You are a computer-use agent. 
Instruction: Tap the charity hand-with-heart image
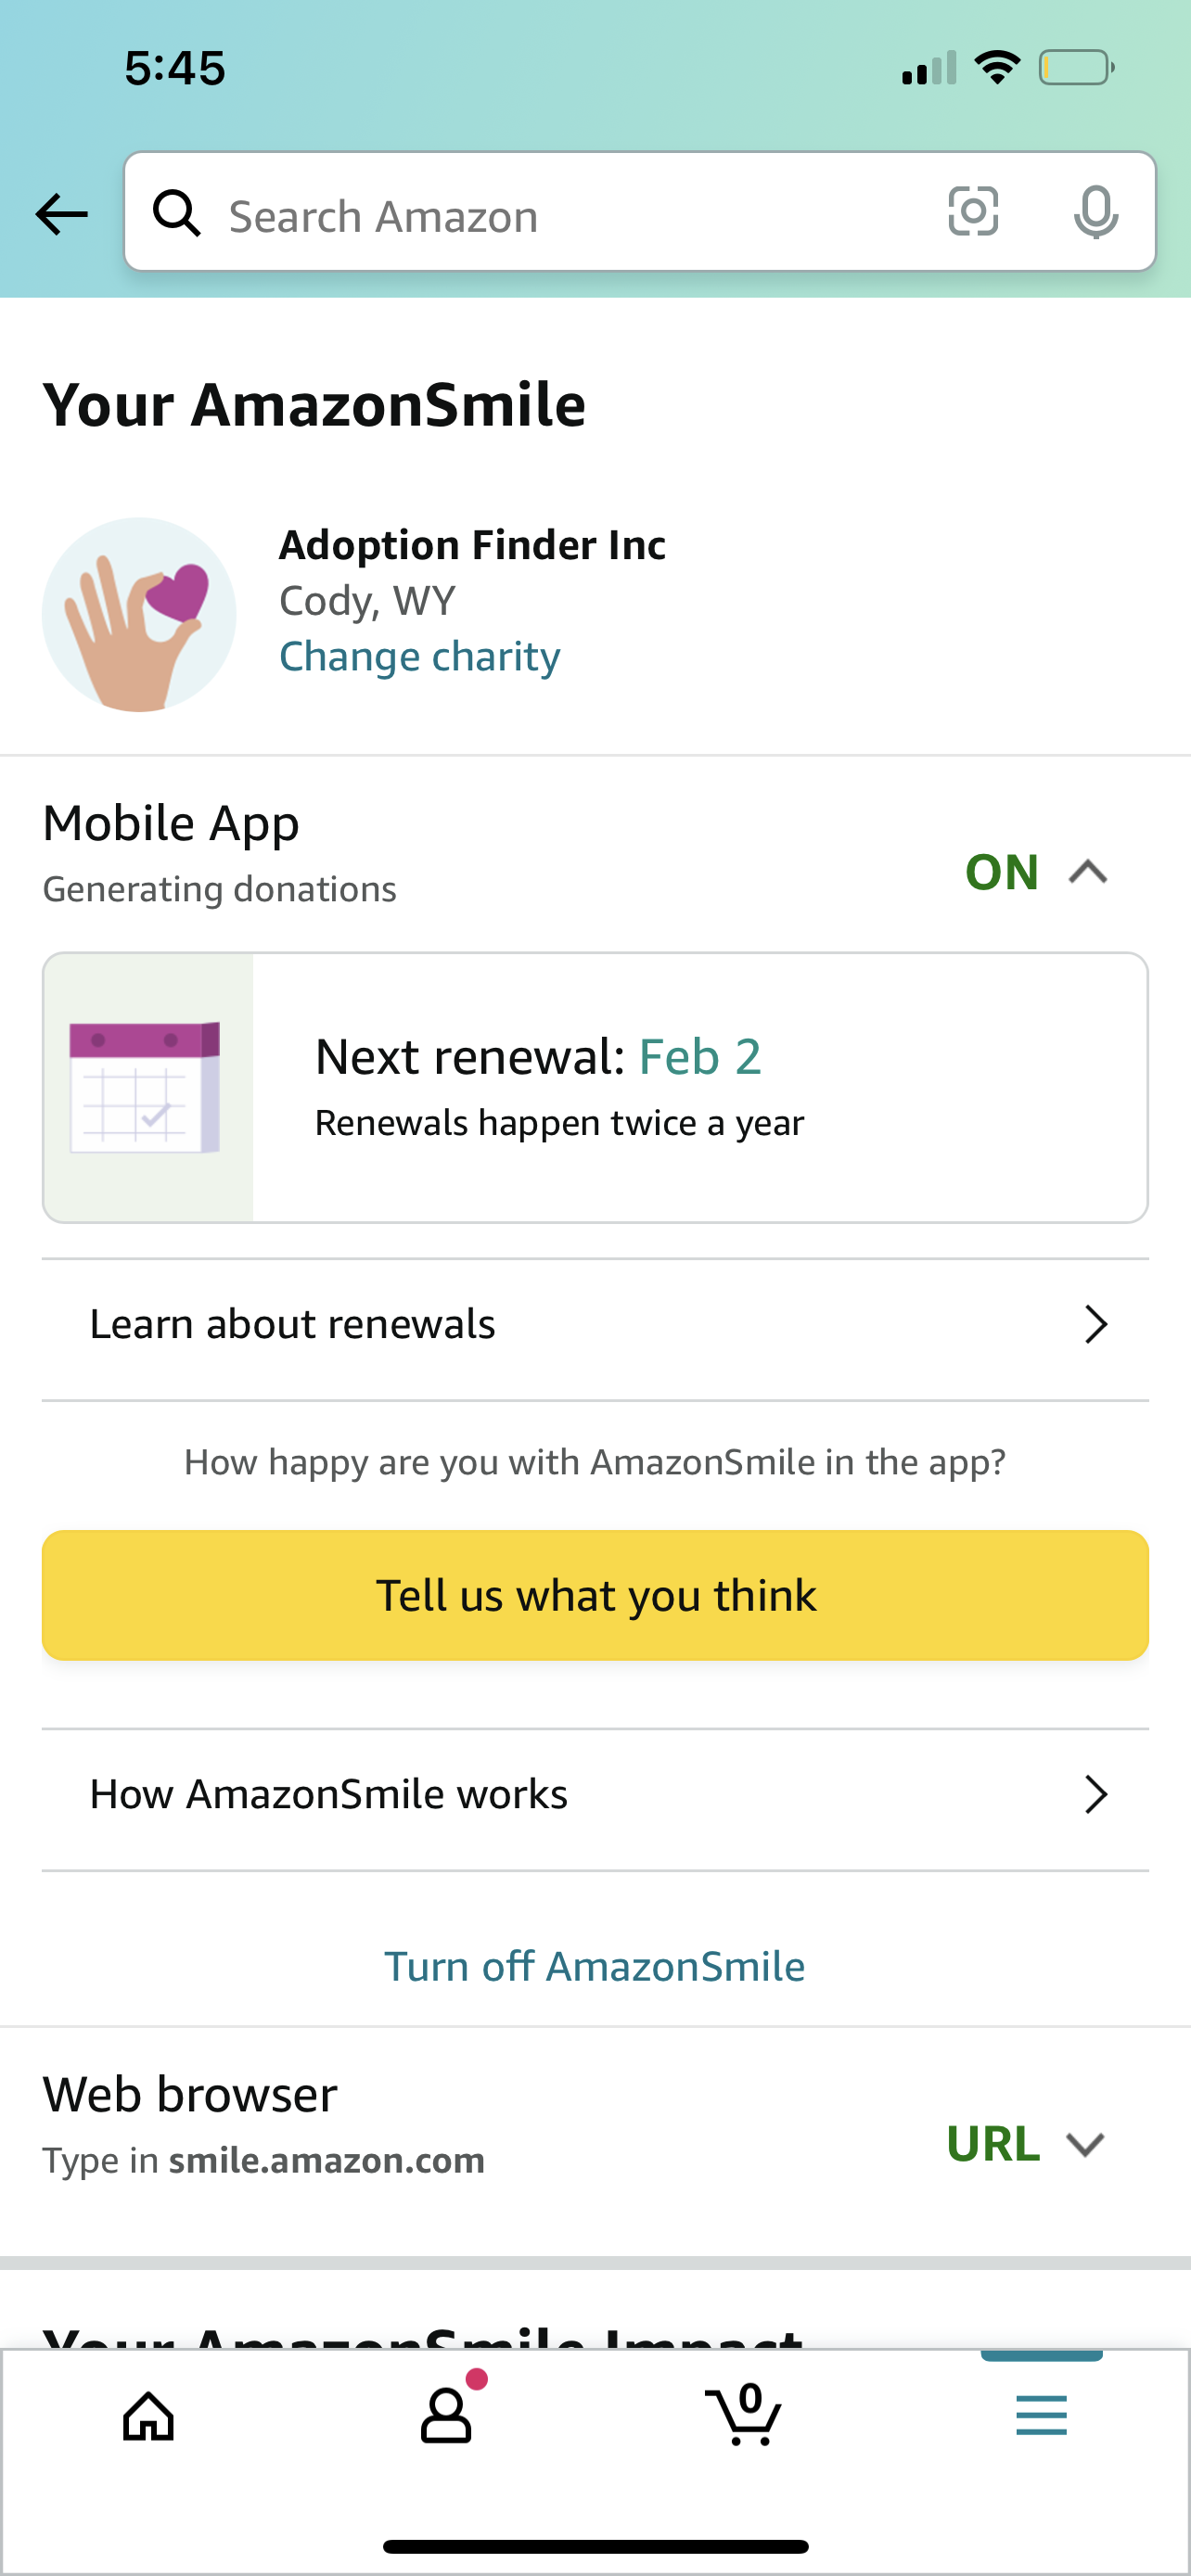[x=139, y=614]
